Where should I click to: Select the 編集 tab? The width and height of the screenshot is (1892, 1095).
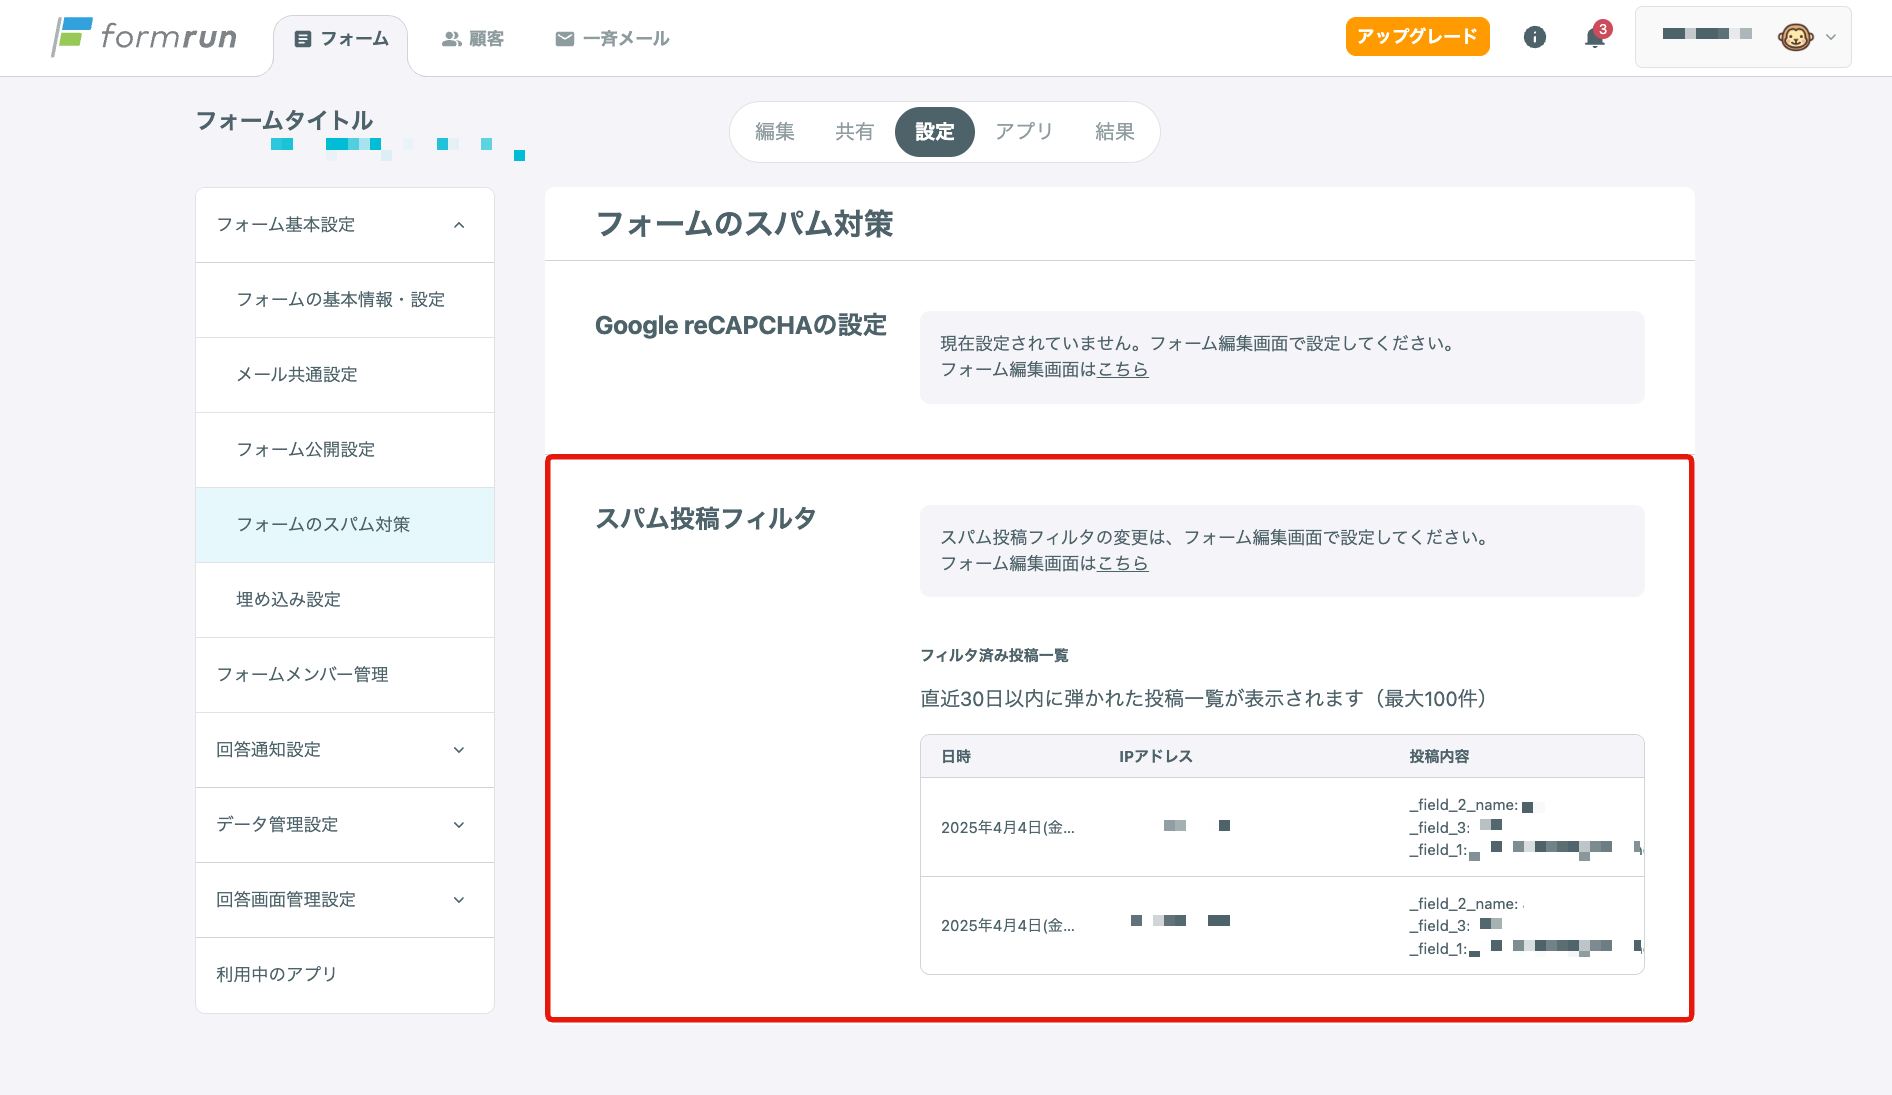(x=775, y=132)
